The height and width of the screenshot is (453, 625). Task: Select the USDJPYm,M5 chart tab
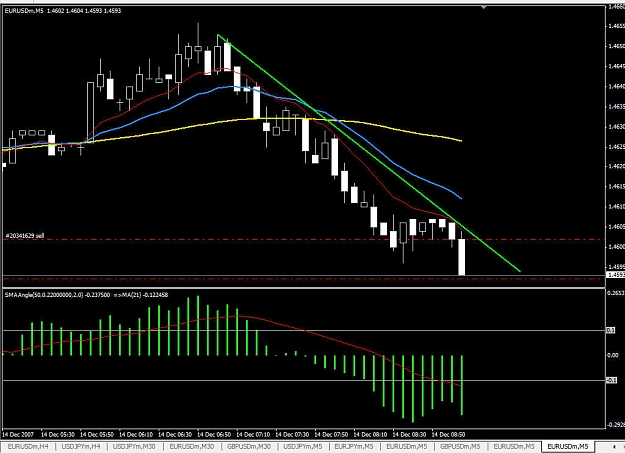303,447
